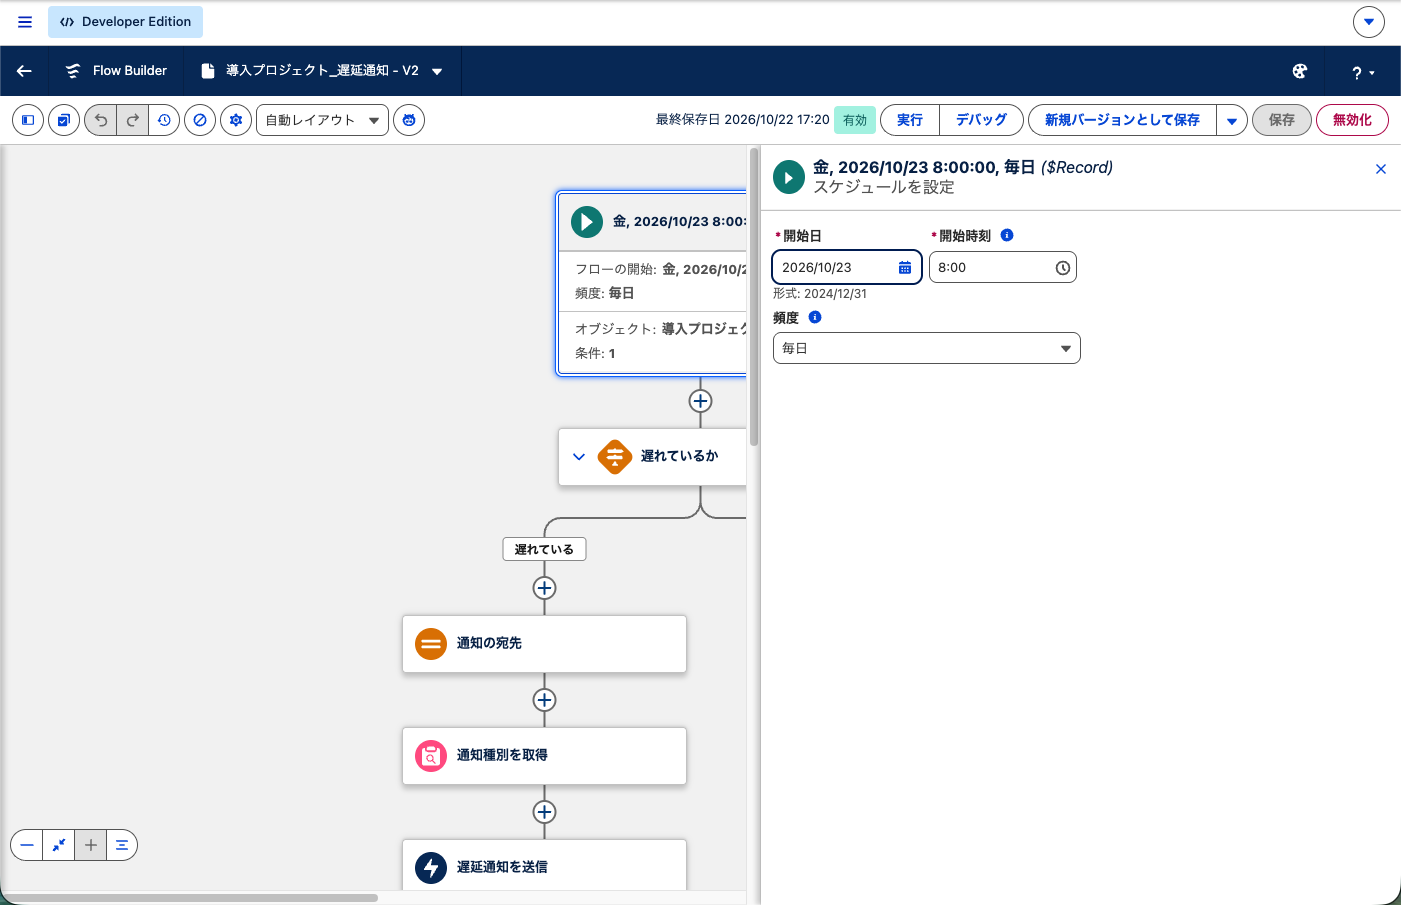Image resolution: width=1401 pixels, height=905 pixels.
Task: Click the 開始日 date input field
Action: click(846, 267)
